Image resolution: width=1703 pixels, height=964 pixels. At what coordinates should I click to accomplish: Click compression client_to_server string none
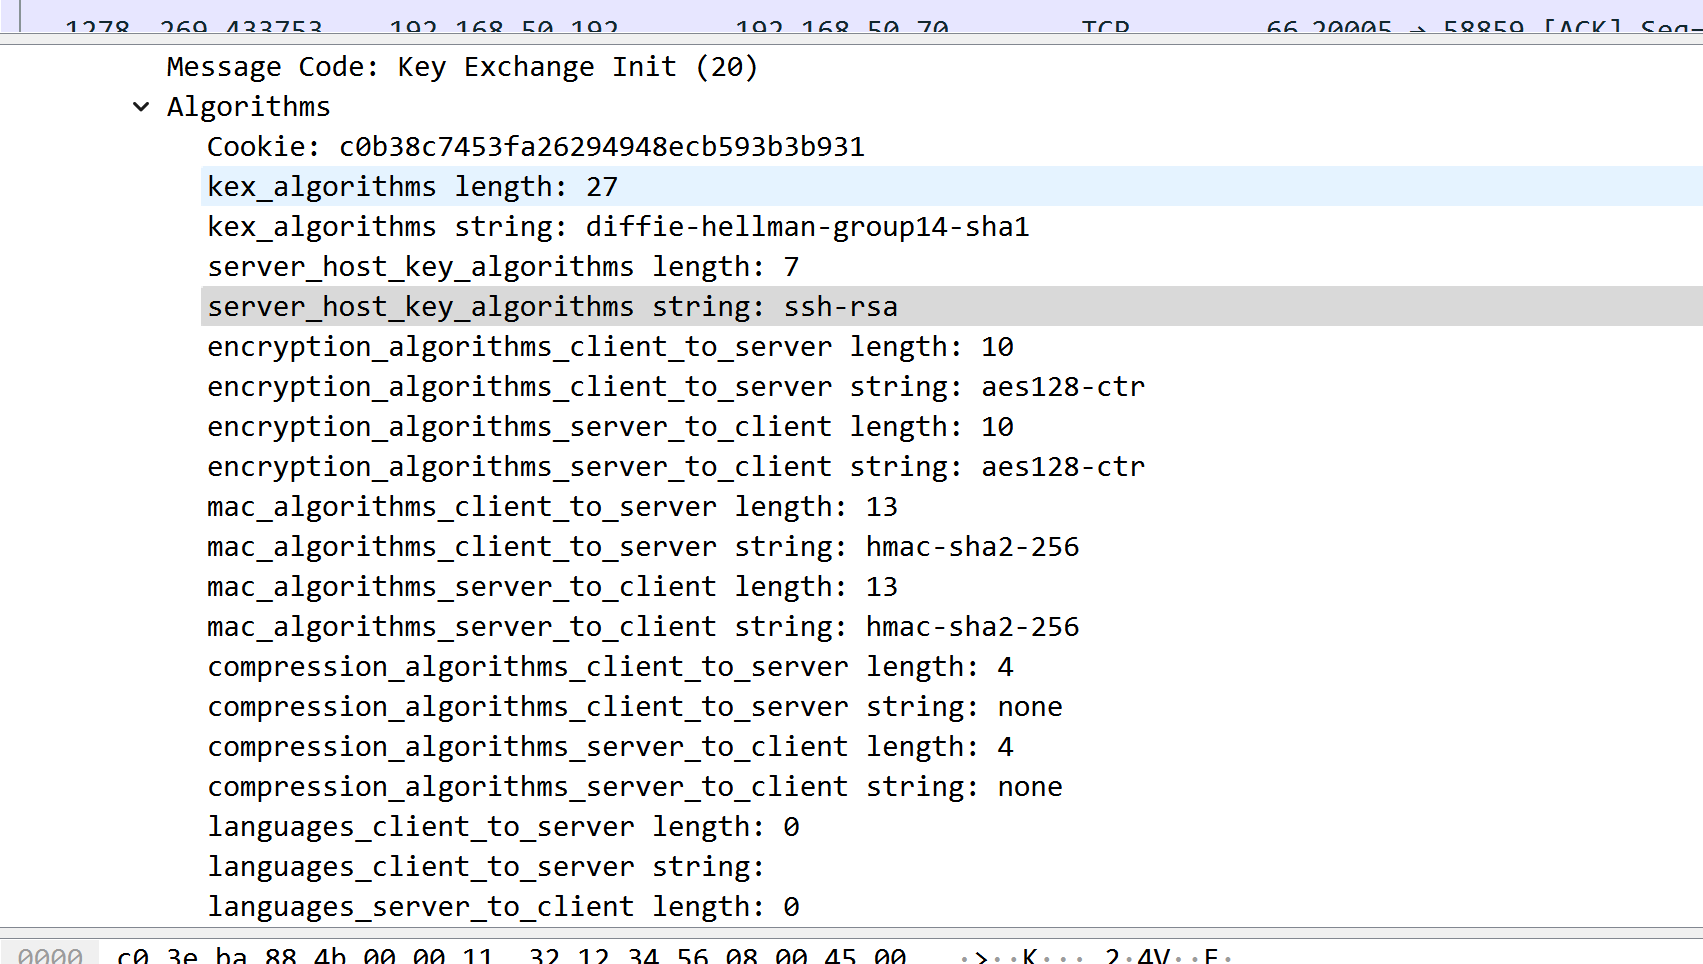(x=634, y=707)
